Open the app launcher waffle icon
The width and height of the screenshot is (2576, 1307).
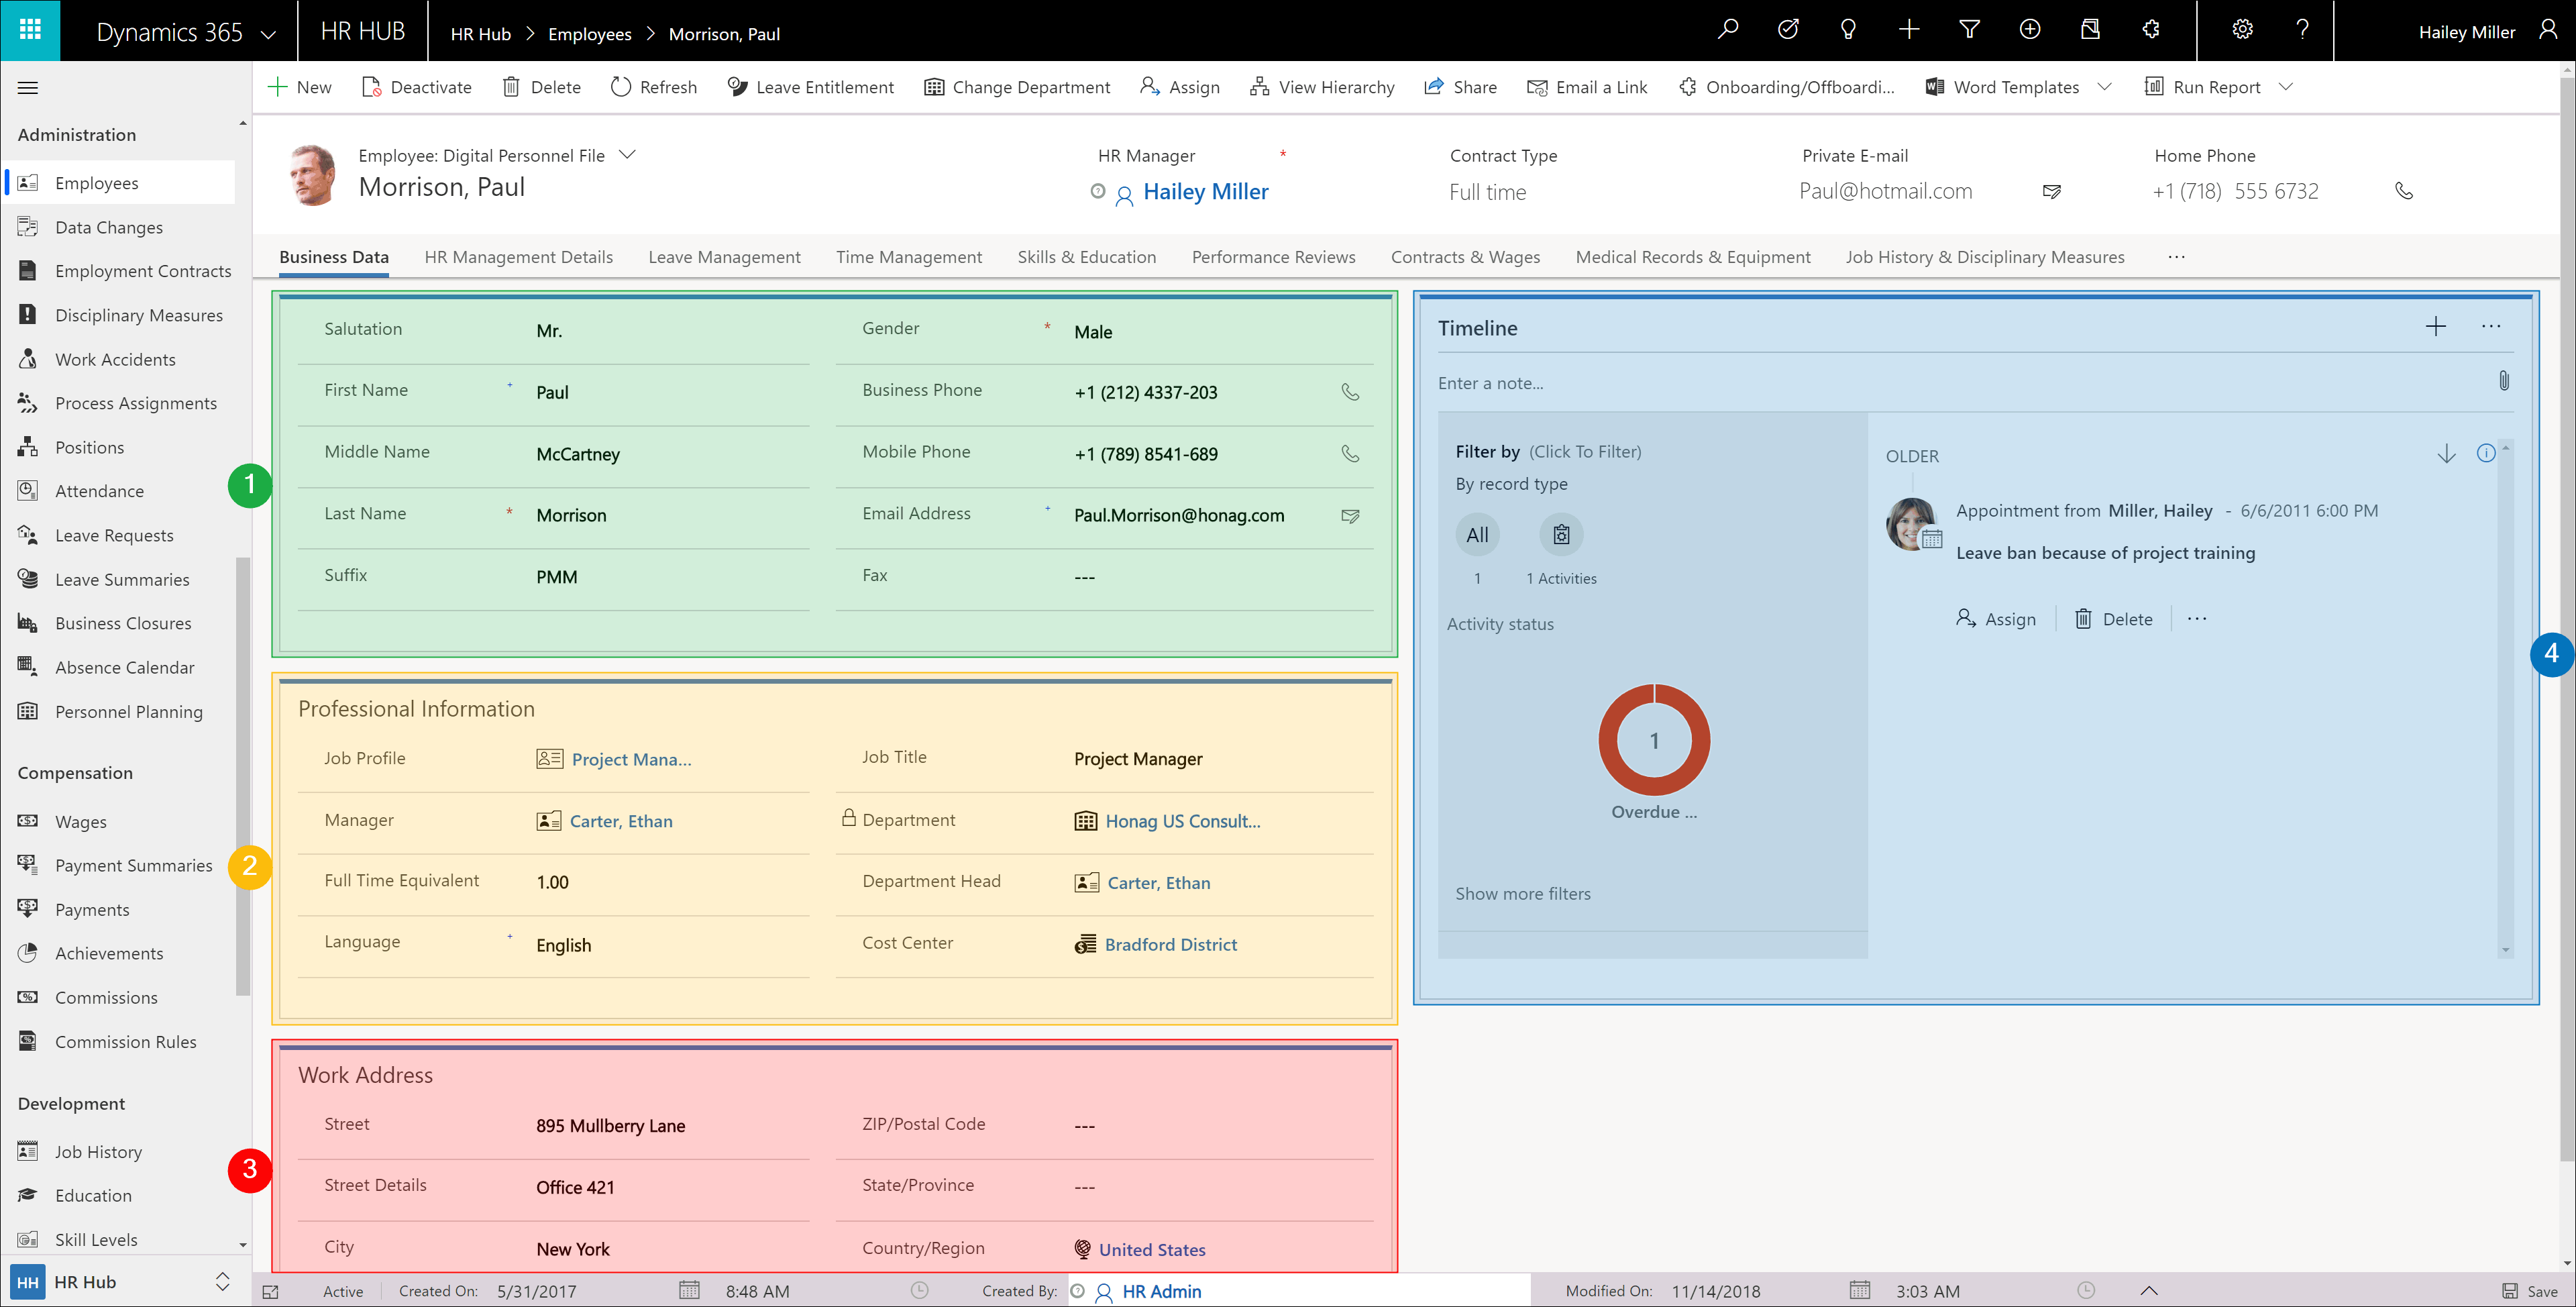30,30
